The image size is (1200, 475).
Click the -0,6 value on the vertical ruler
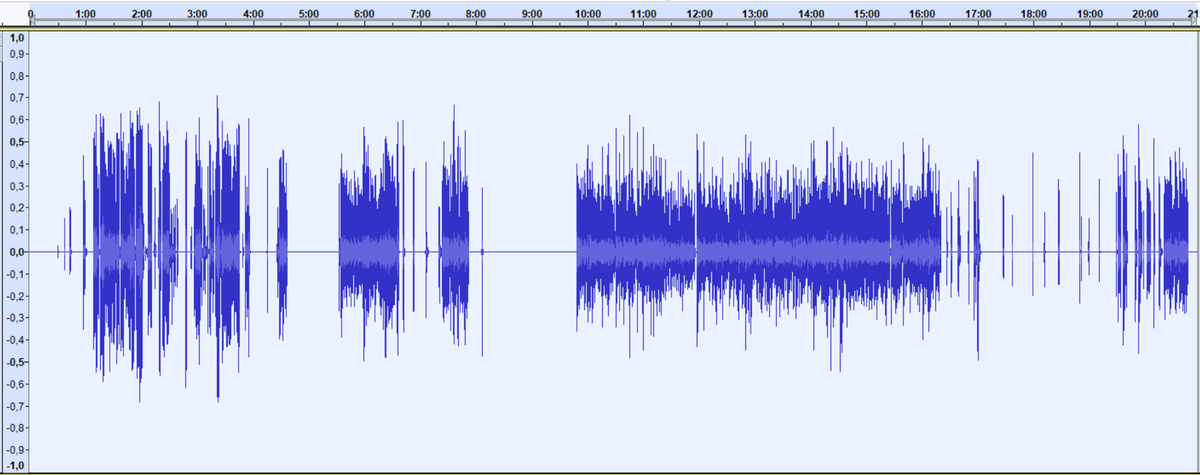(x=15, y=384)
